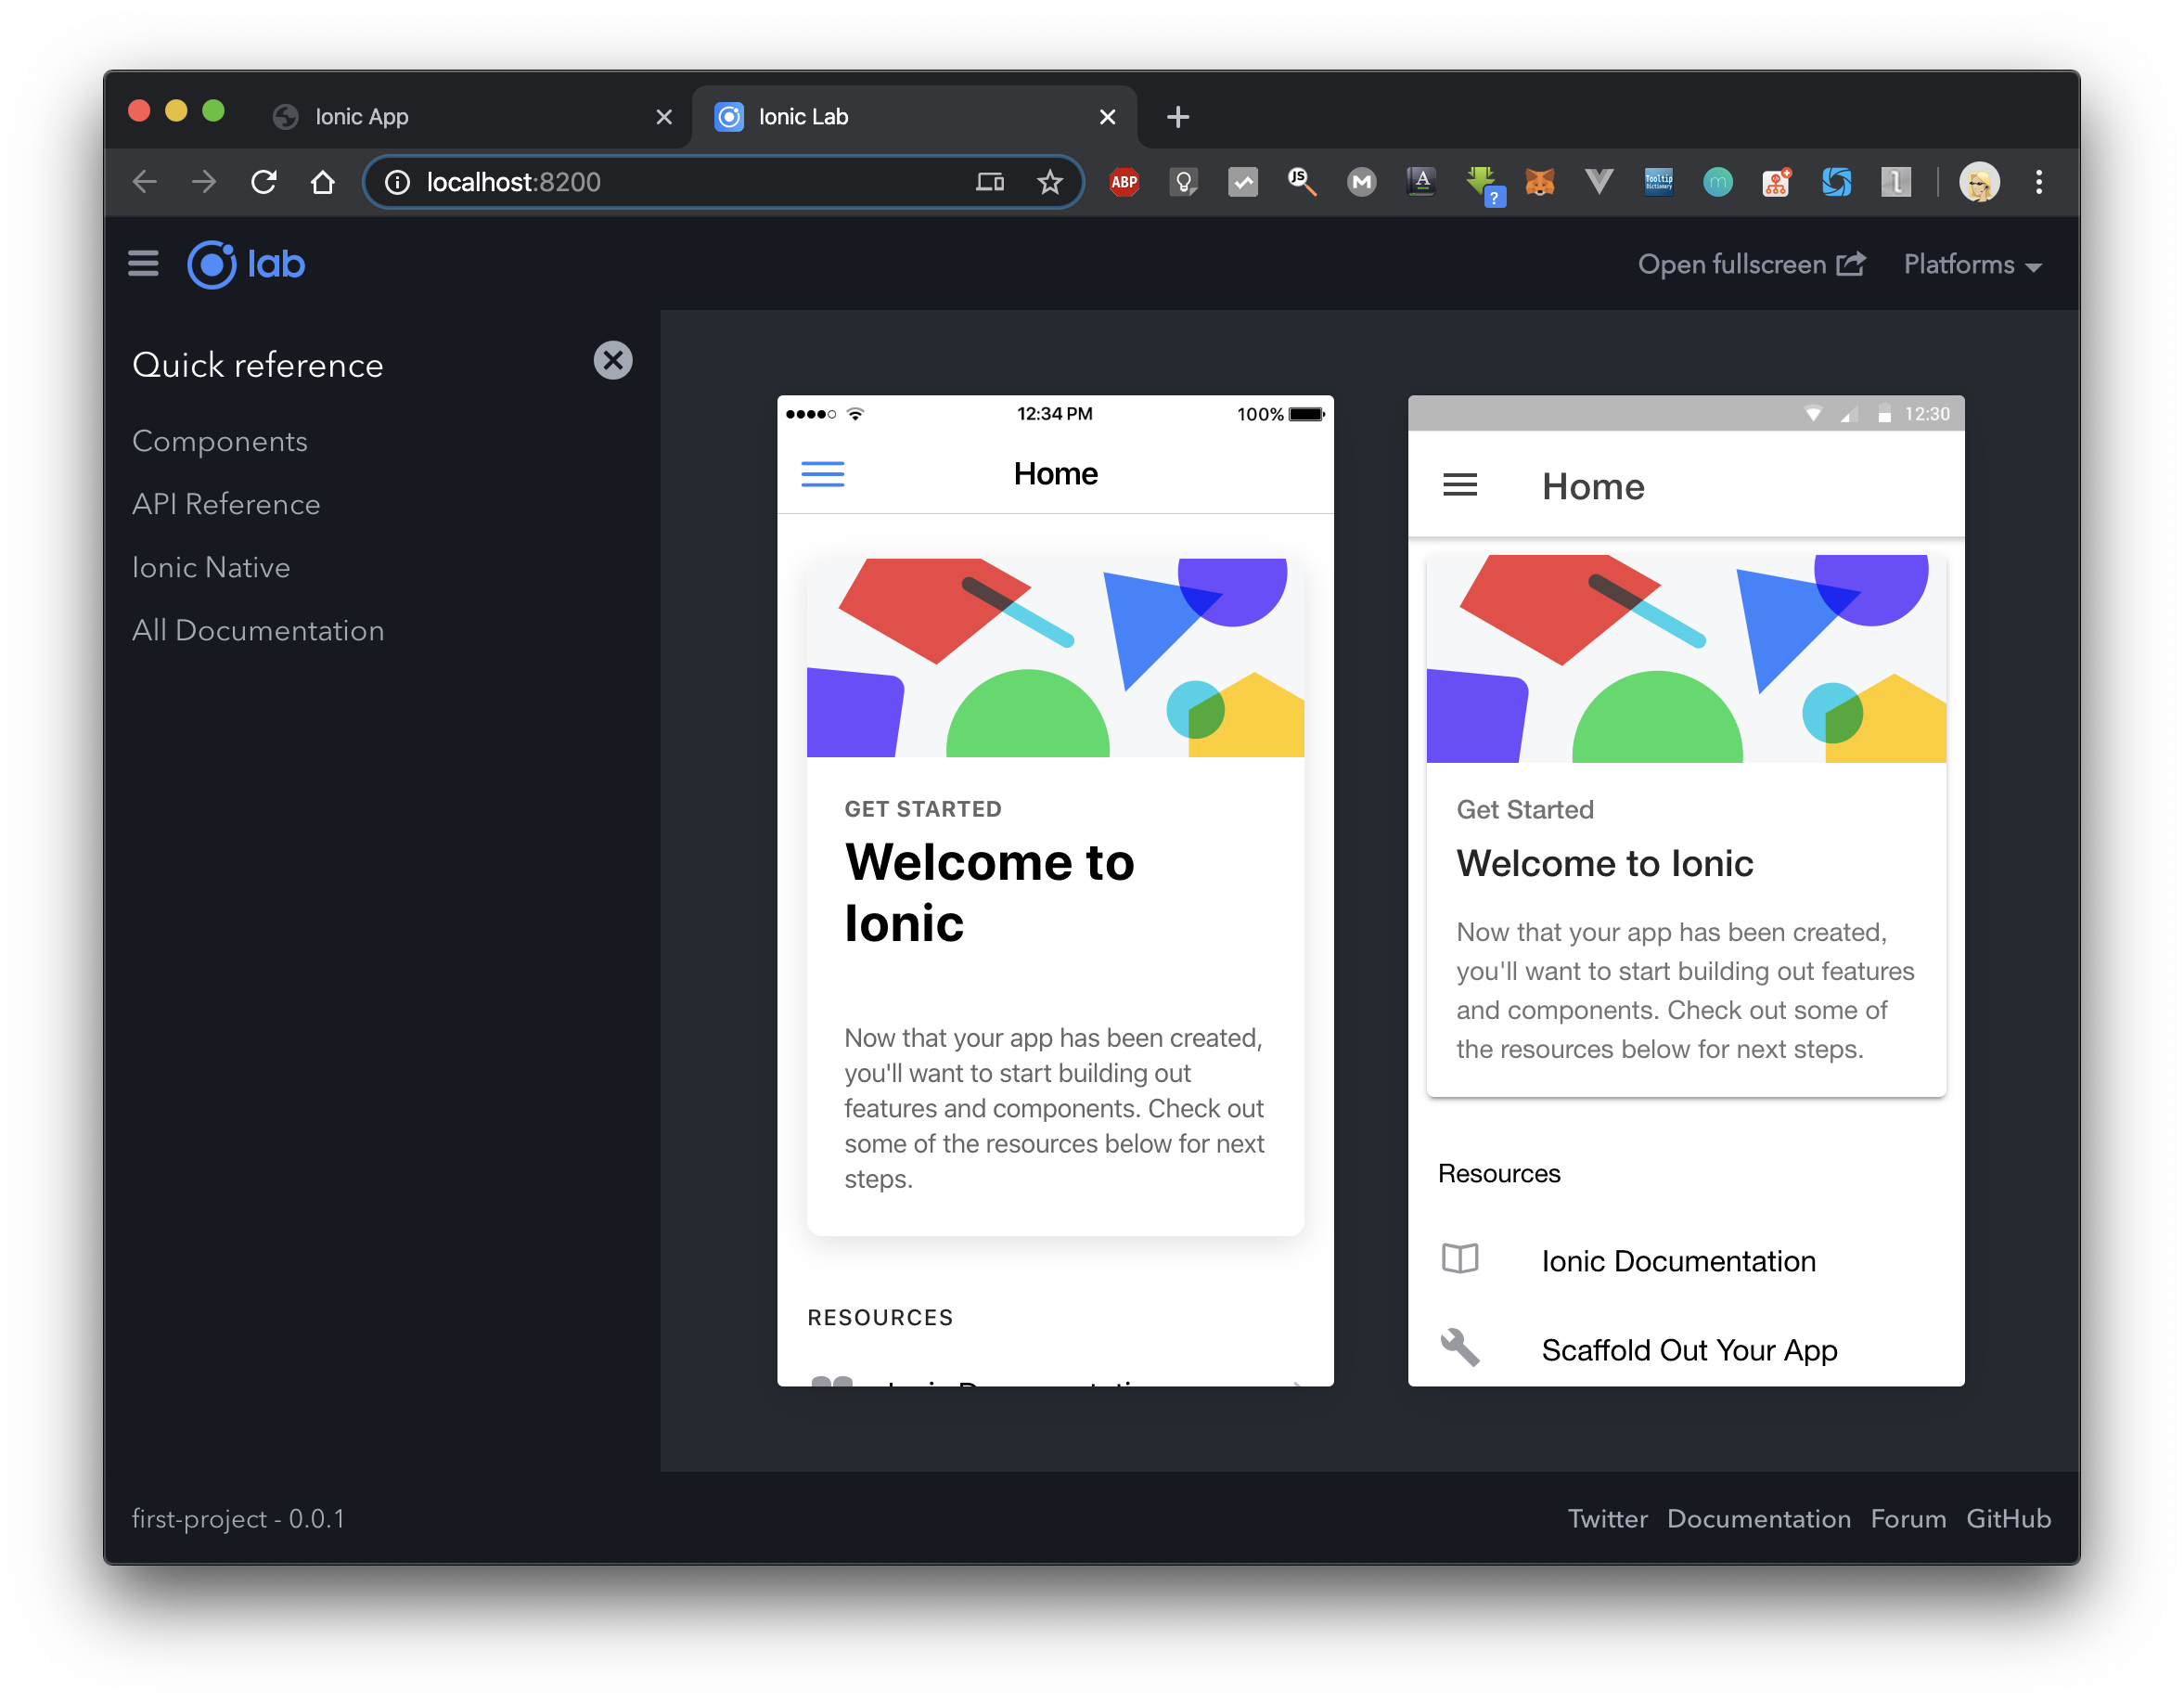Click the GitHub footer link
Screen dimensions: 2184x1702
tap(2008, 1518)
